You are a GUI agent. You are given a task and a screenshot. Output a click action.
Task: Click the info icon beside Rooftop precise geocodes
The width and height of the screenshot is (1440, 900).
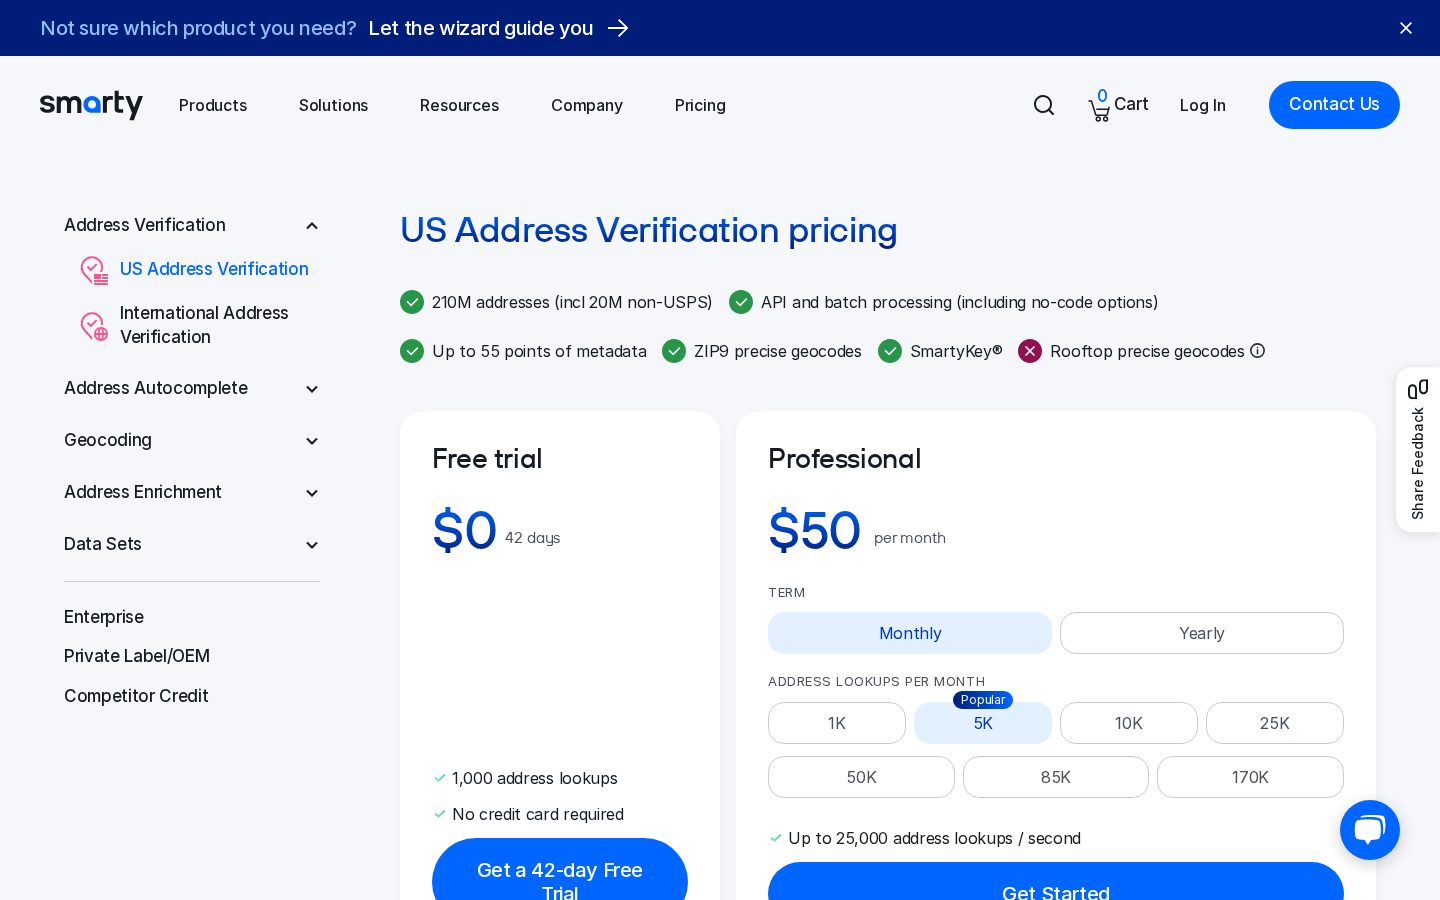[x=1258, y=351]
